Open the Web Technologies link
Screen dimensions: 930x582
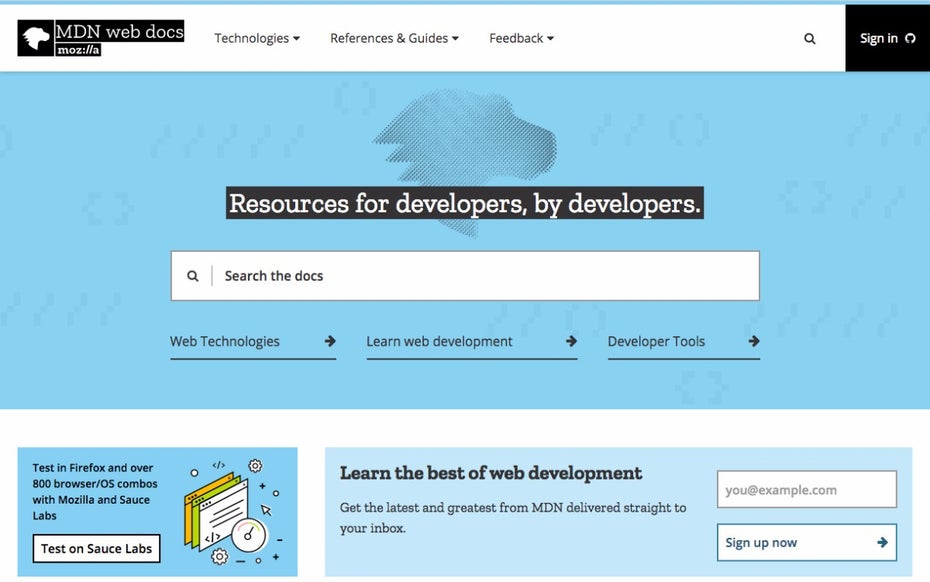pyautogui.click(x=225, y=341)
